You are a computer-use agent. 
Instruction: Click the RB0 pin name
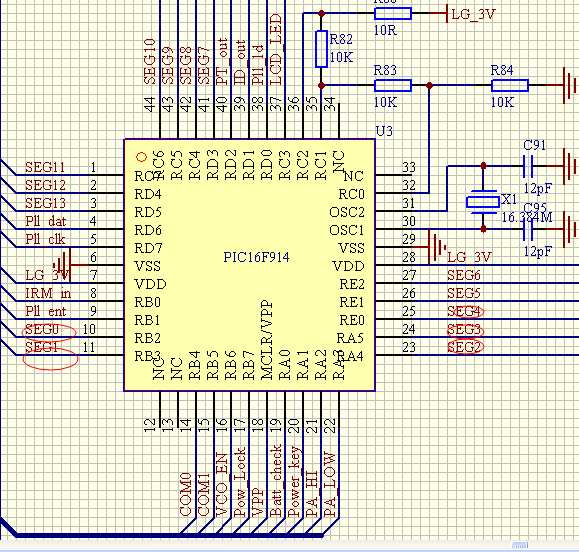[148, 302]
